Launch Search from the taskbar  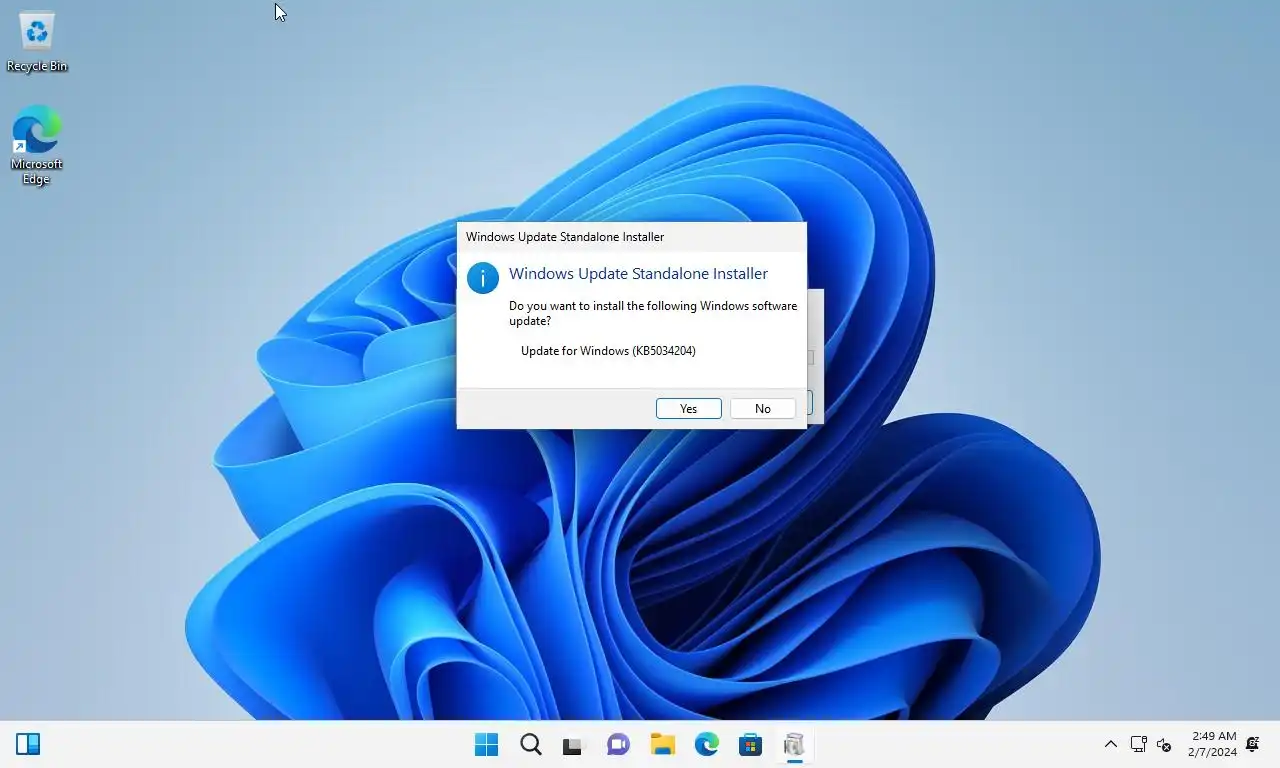click(531, 744)
